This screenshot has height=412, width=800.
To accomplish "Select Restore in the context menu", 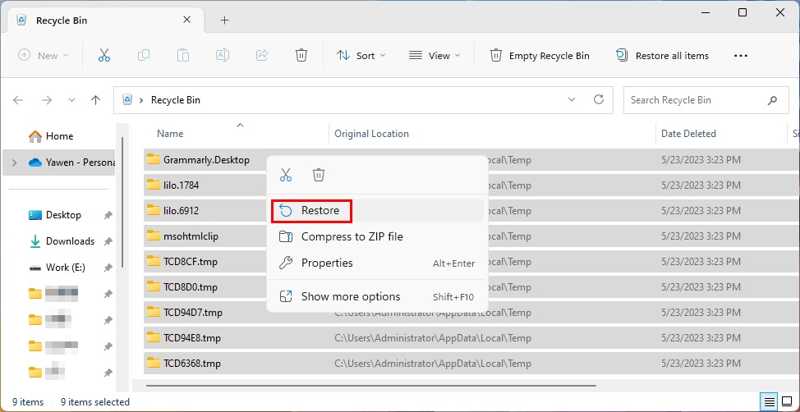I will tap(319, 210).
